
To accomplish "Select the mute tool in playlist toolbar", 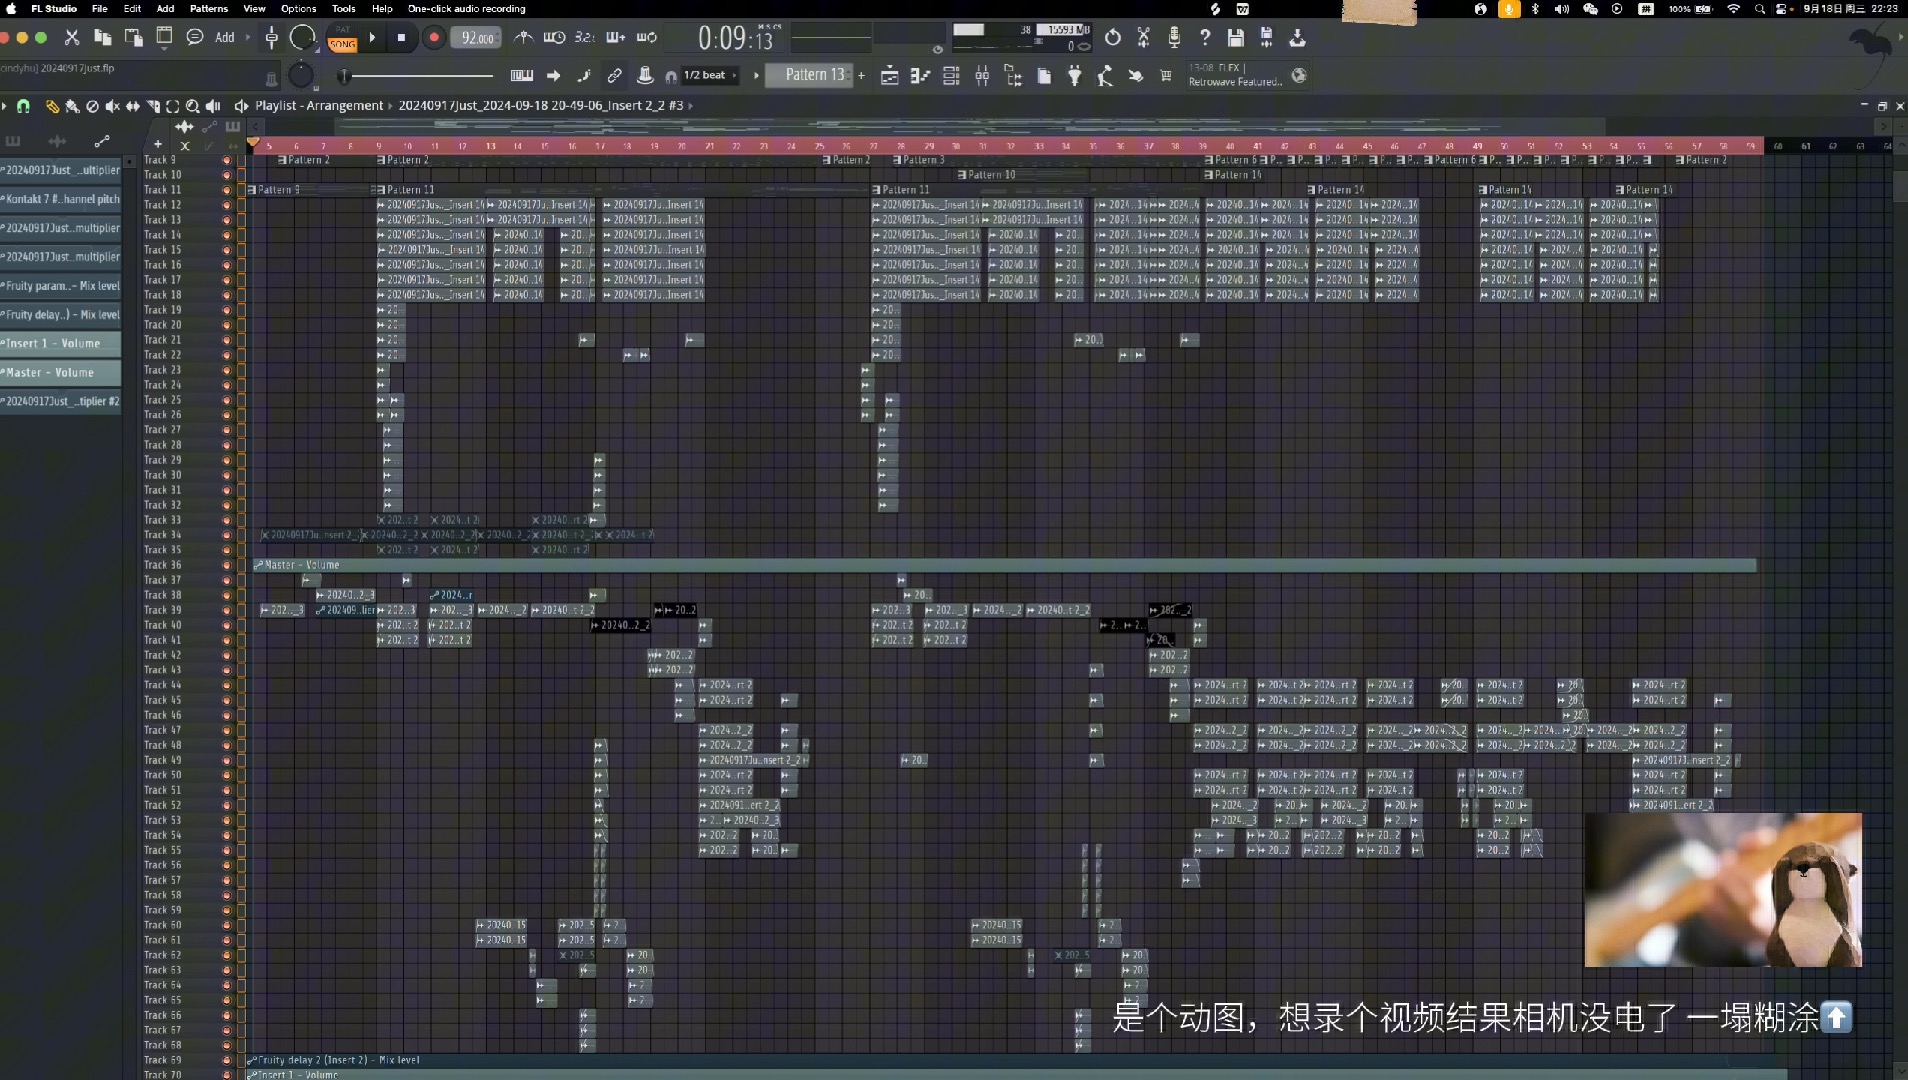I will click(112, 106).
